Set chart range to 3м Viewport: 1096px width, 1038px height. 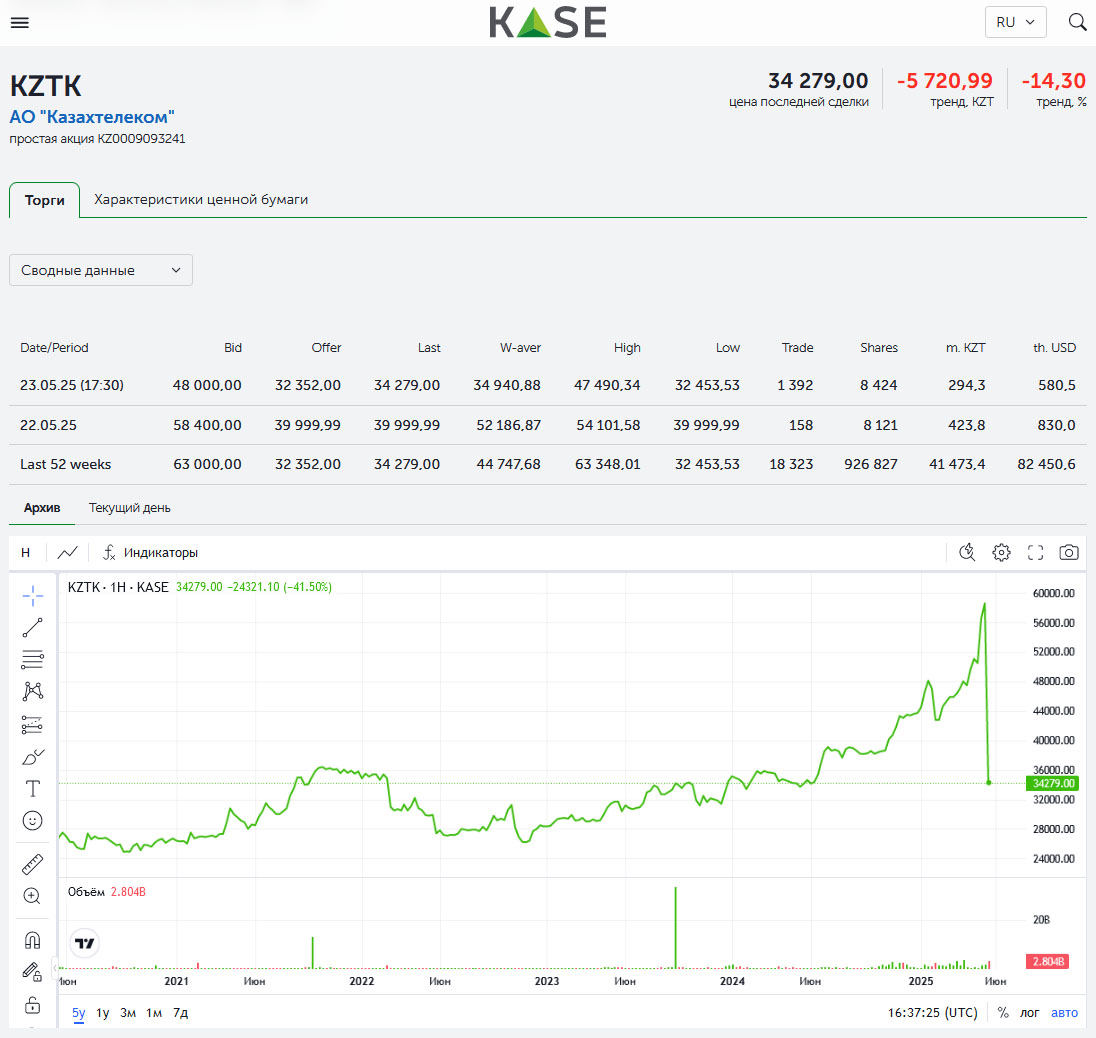pos(128,1012)
